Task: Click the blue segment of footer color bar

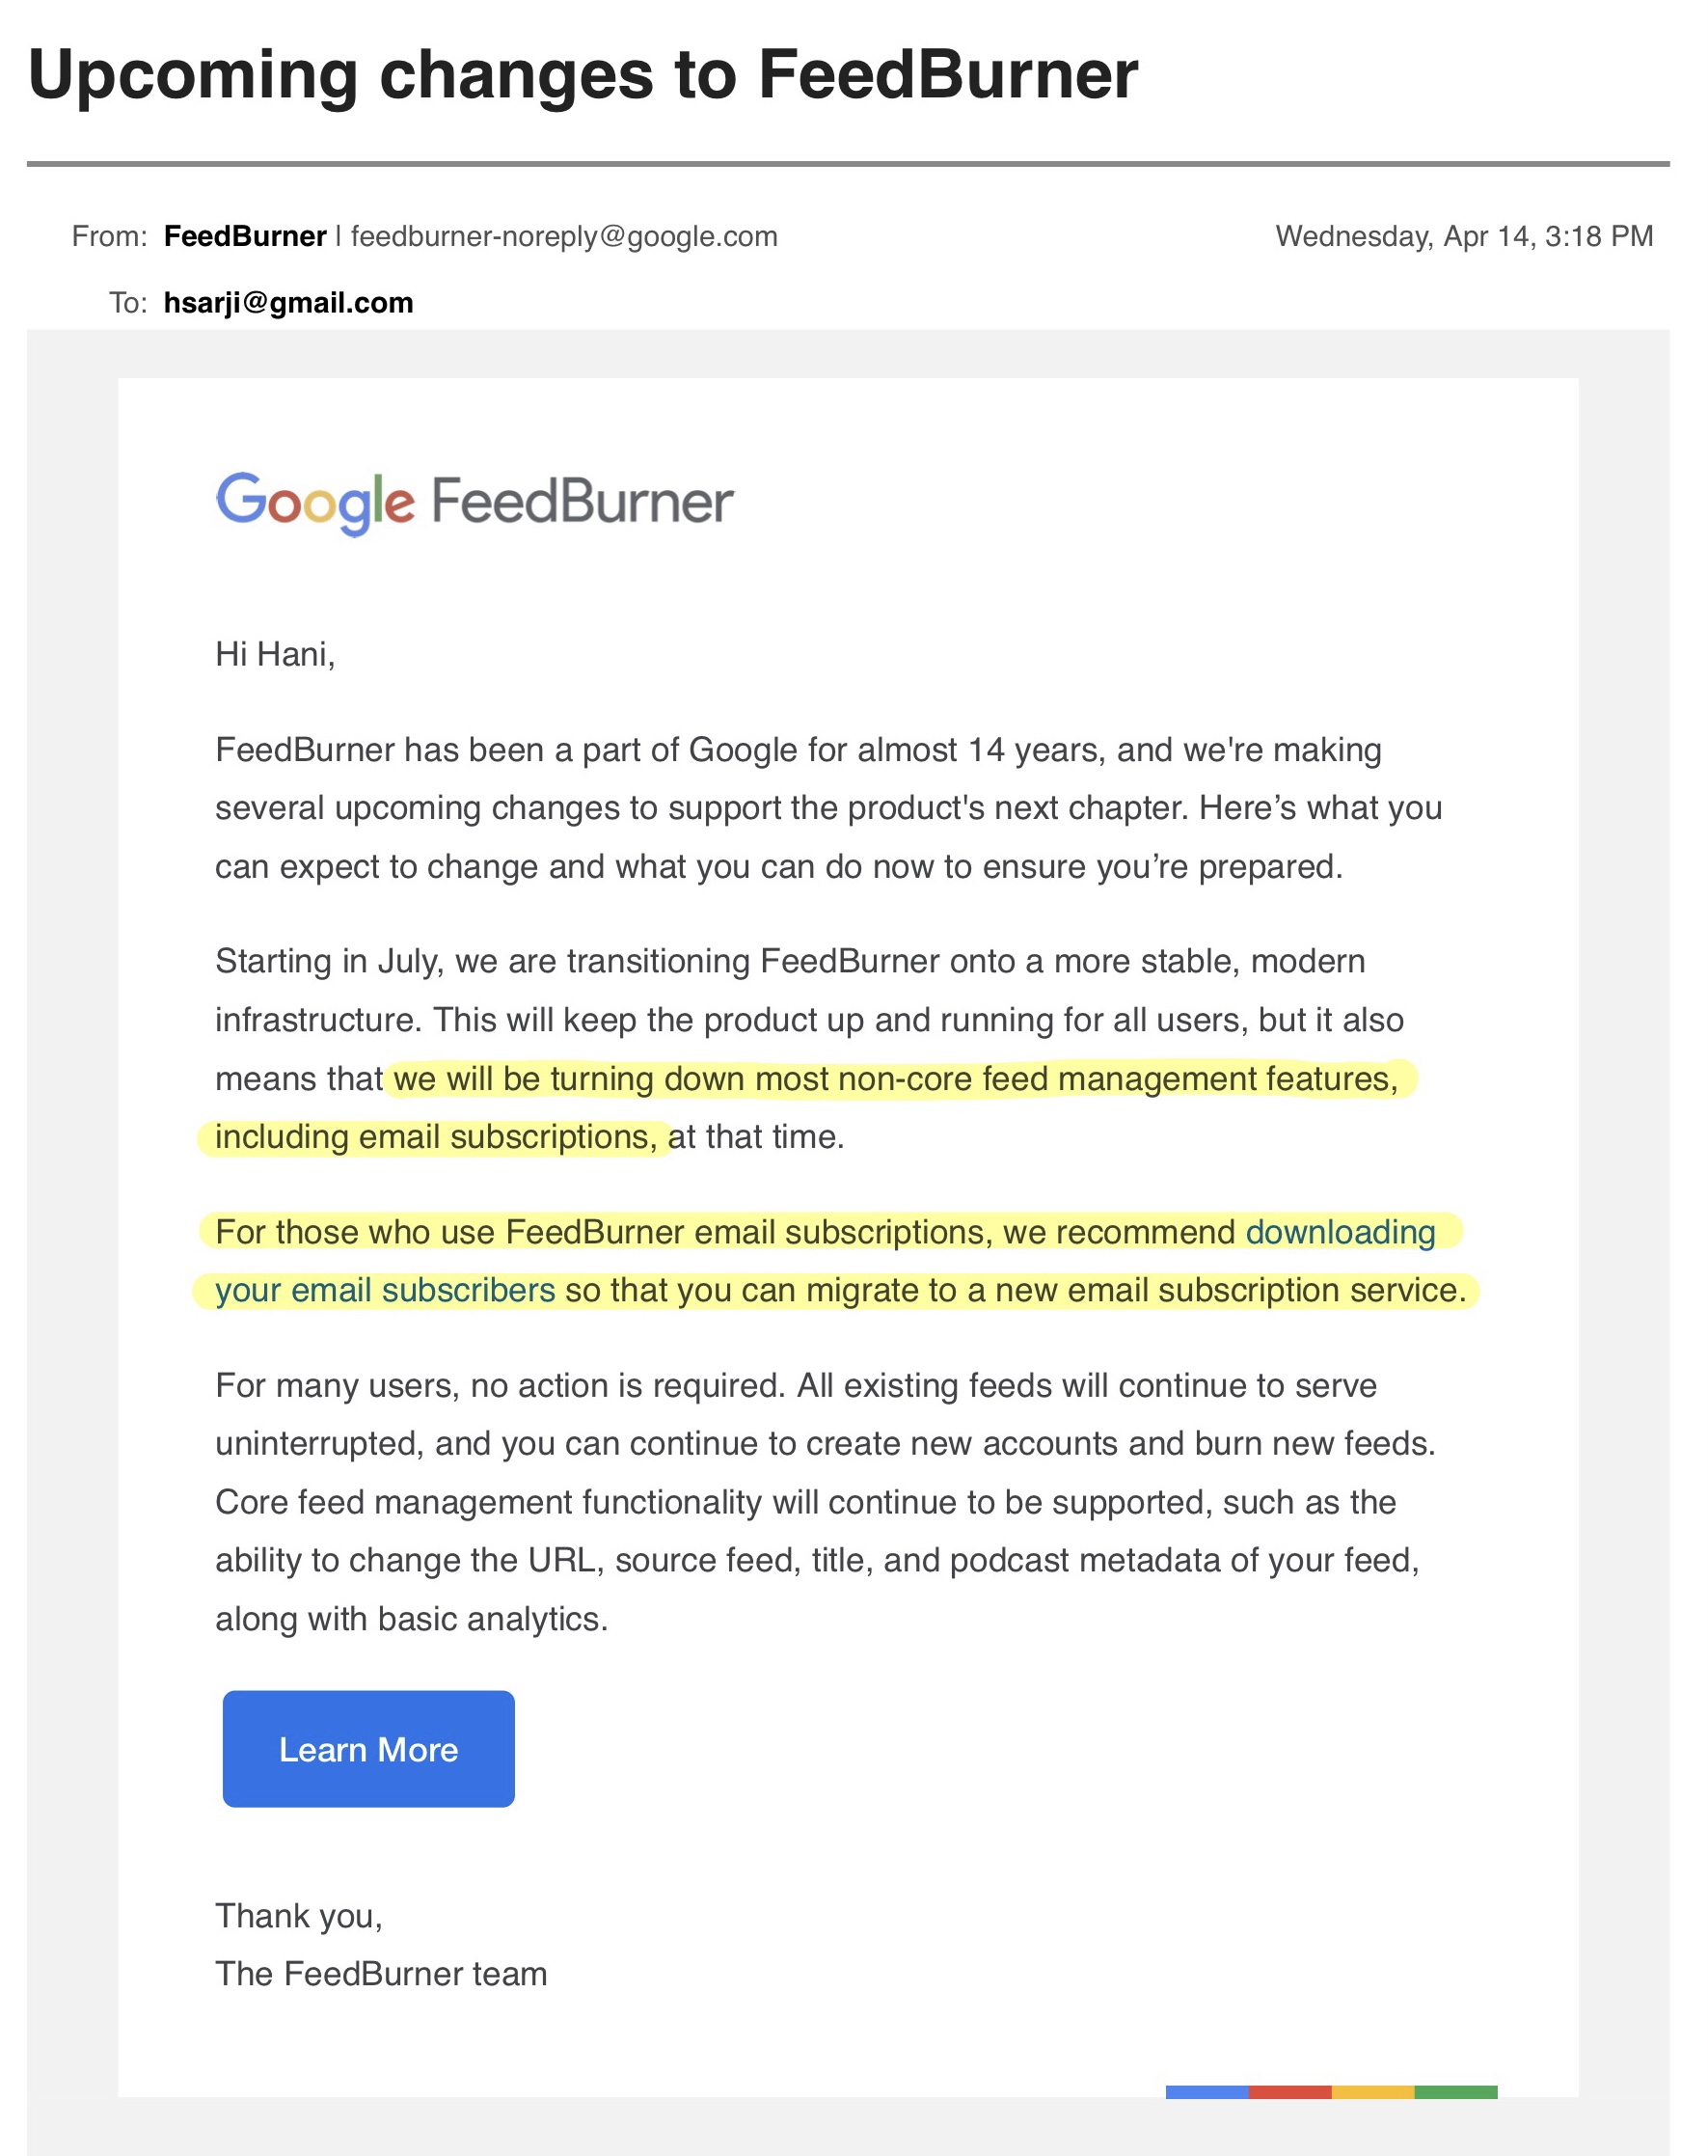Action: pyautogui.click(x=1207, y=2092)
